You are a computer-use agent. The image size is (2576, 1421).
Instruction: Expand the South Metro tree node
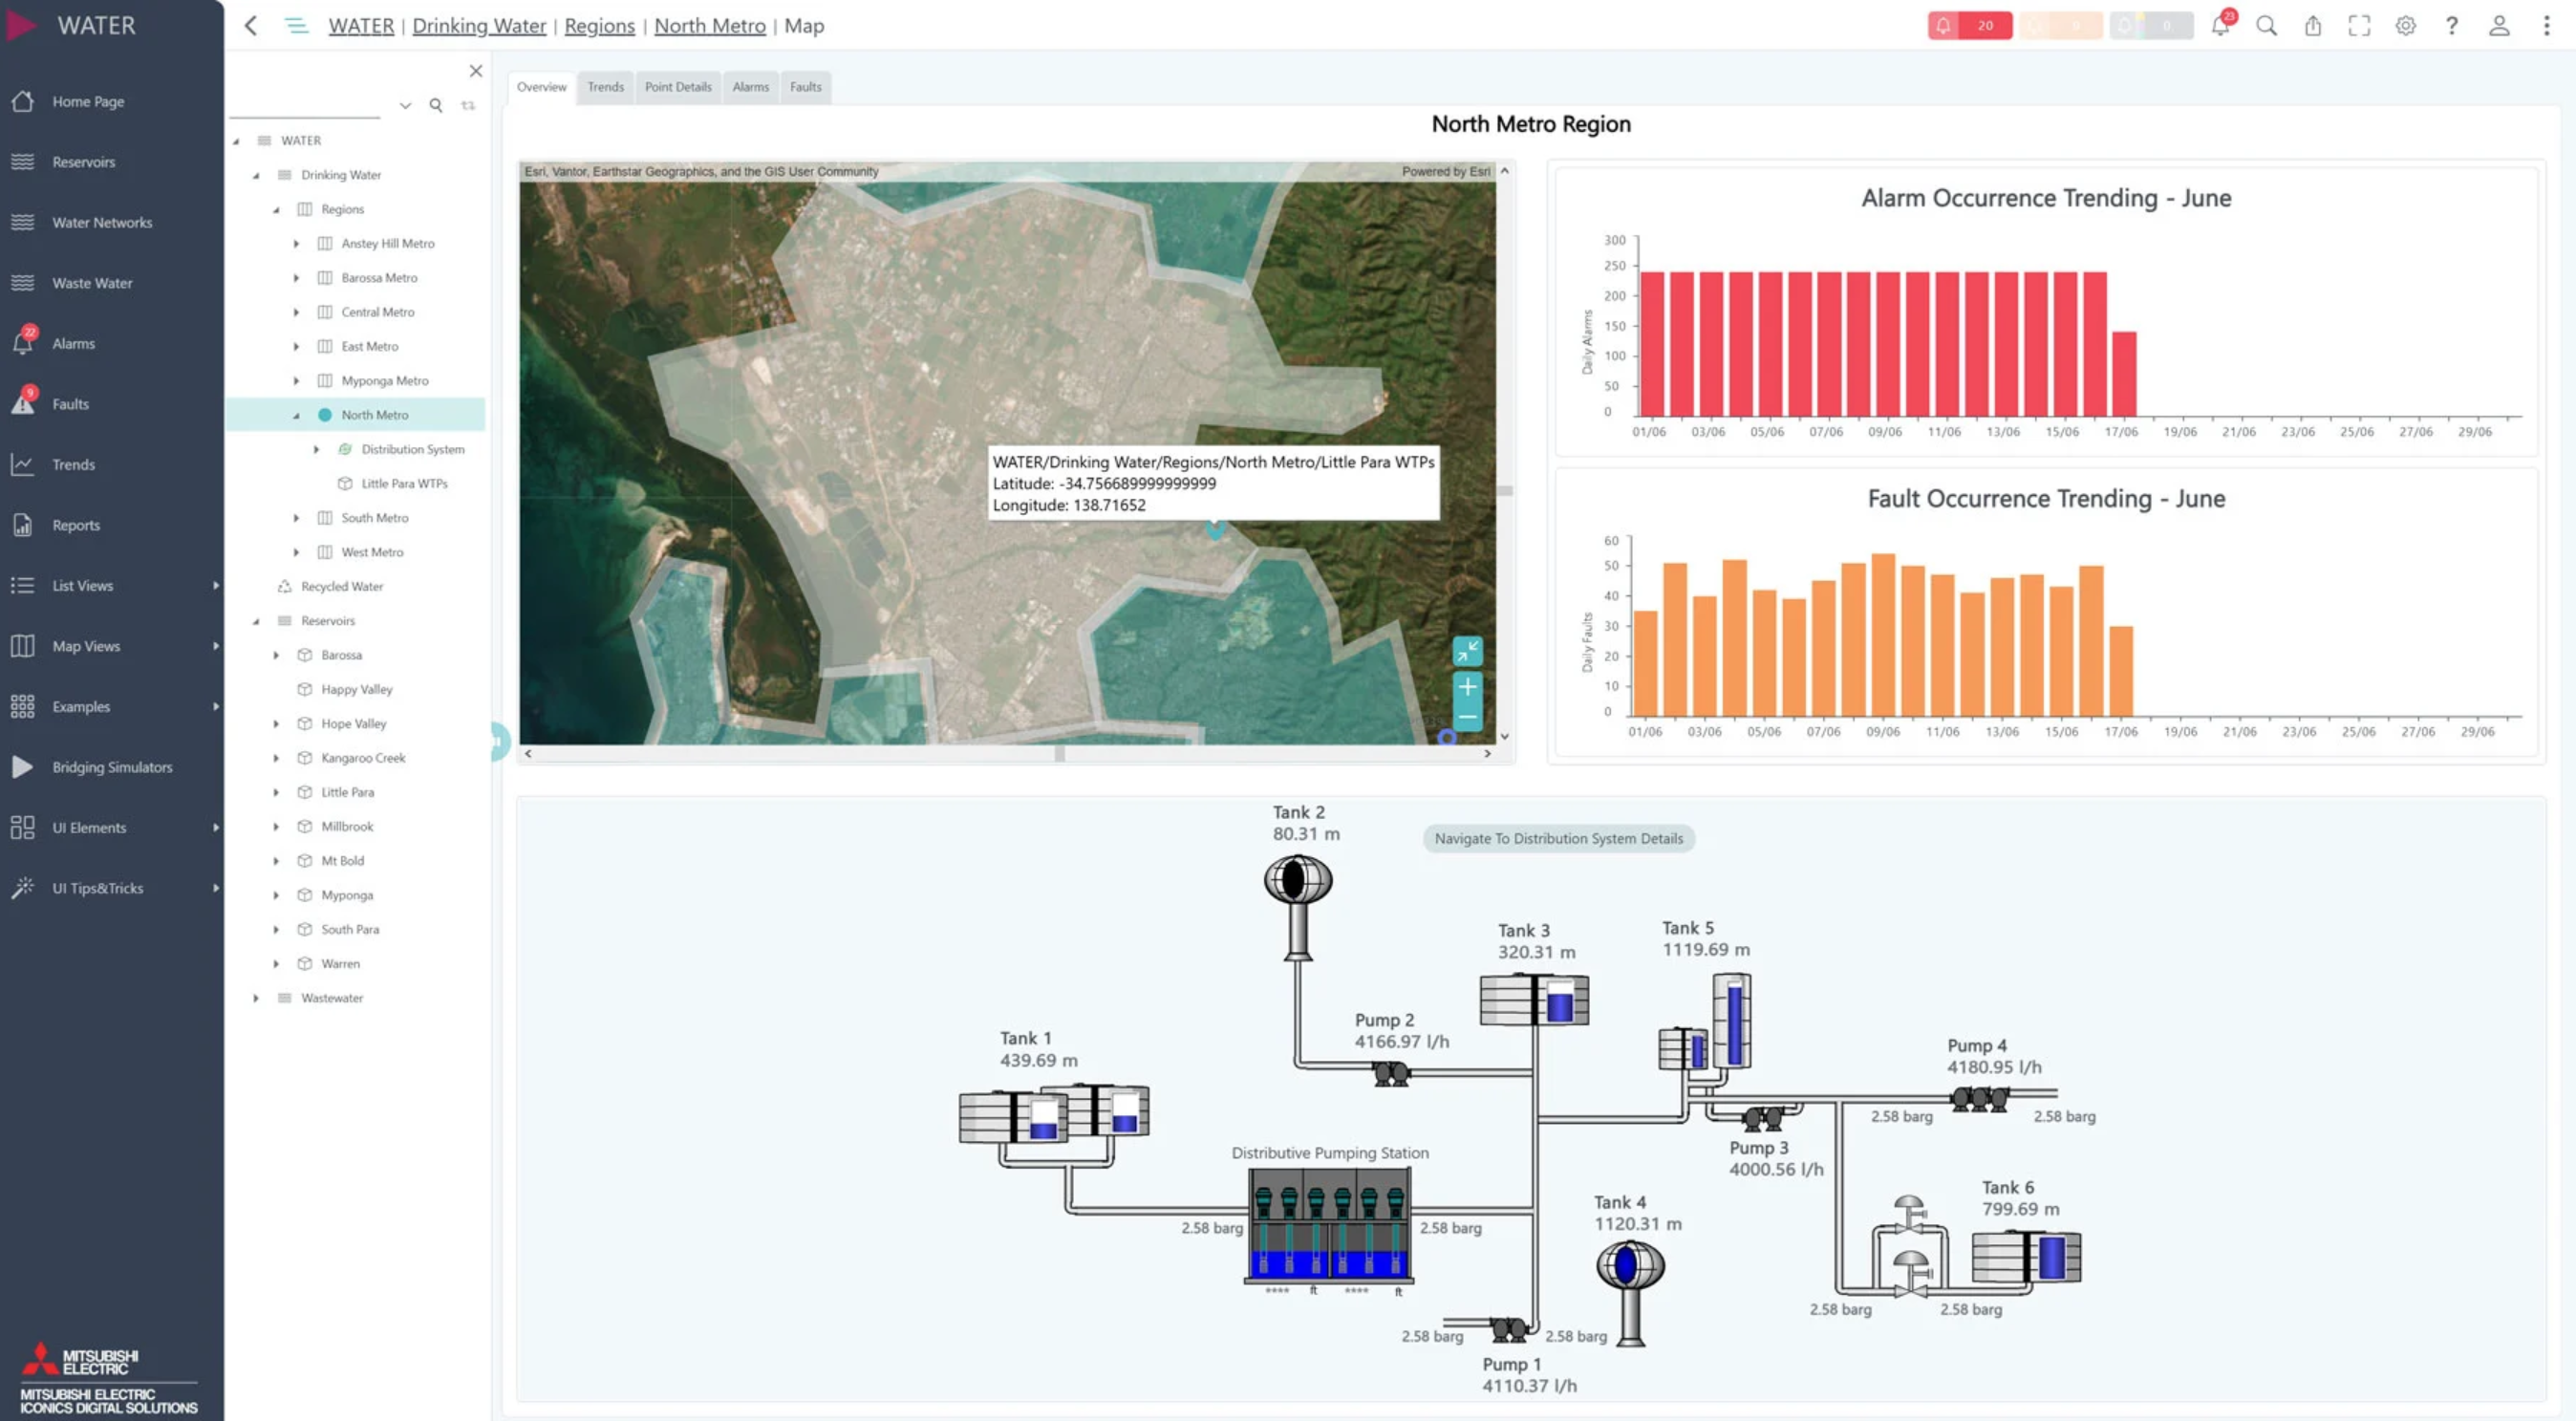tap(296, 518)
